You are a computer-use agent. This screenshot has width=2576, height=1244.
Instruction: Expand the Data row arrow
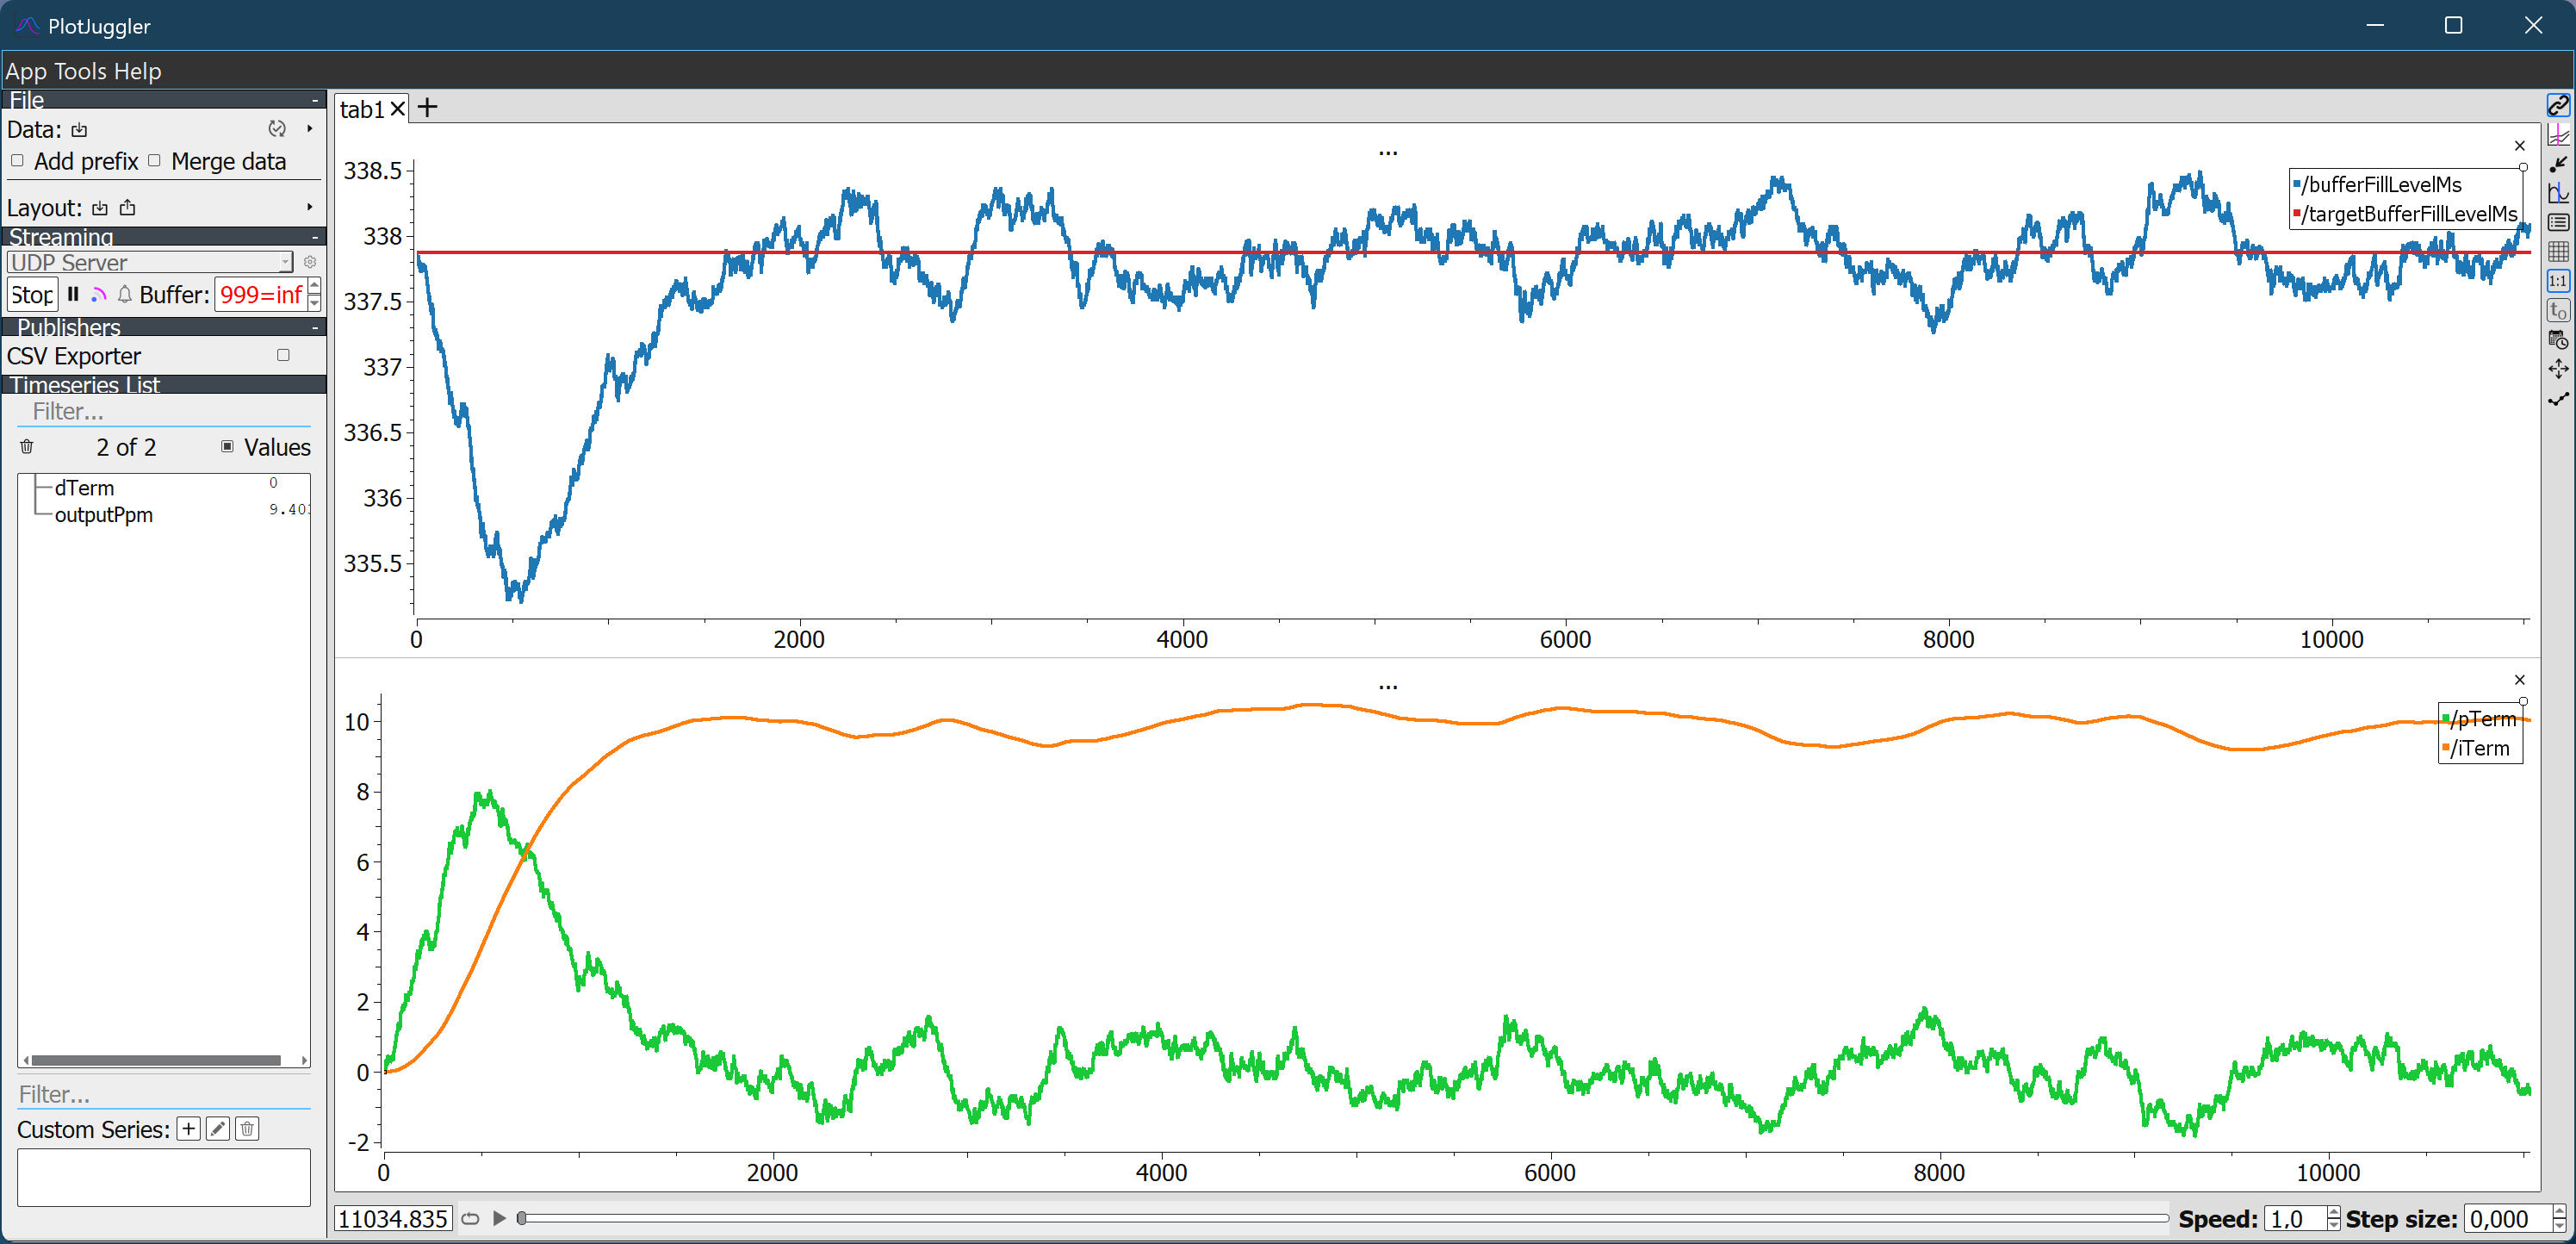click(309, 129)
